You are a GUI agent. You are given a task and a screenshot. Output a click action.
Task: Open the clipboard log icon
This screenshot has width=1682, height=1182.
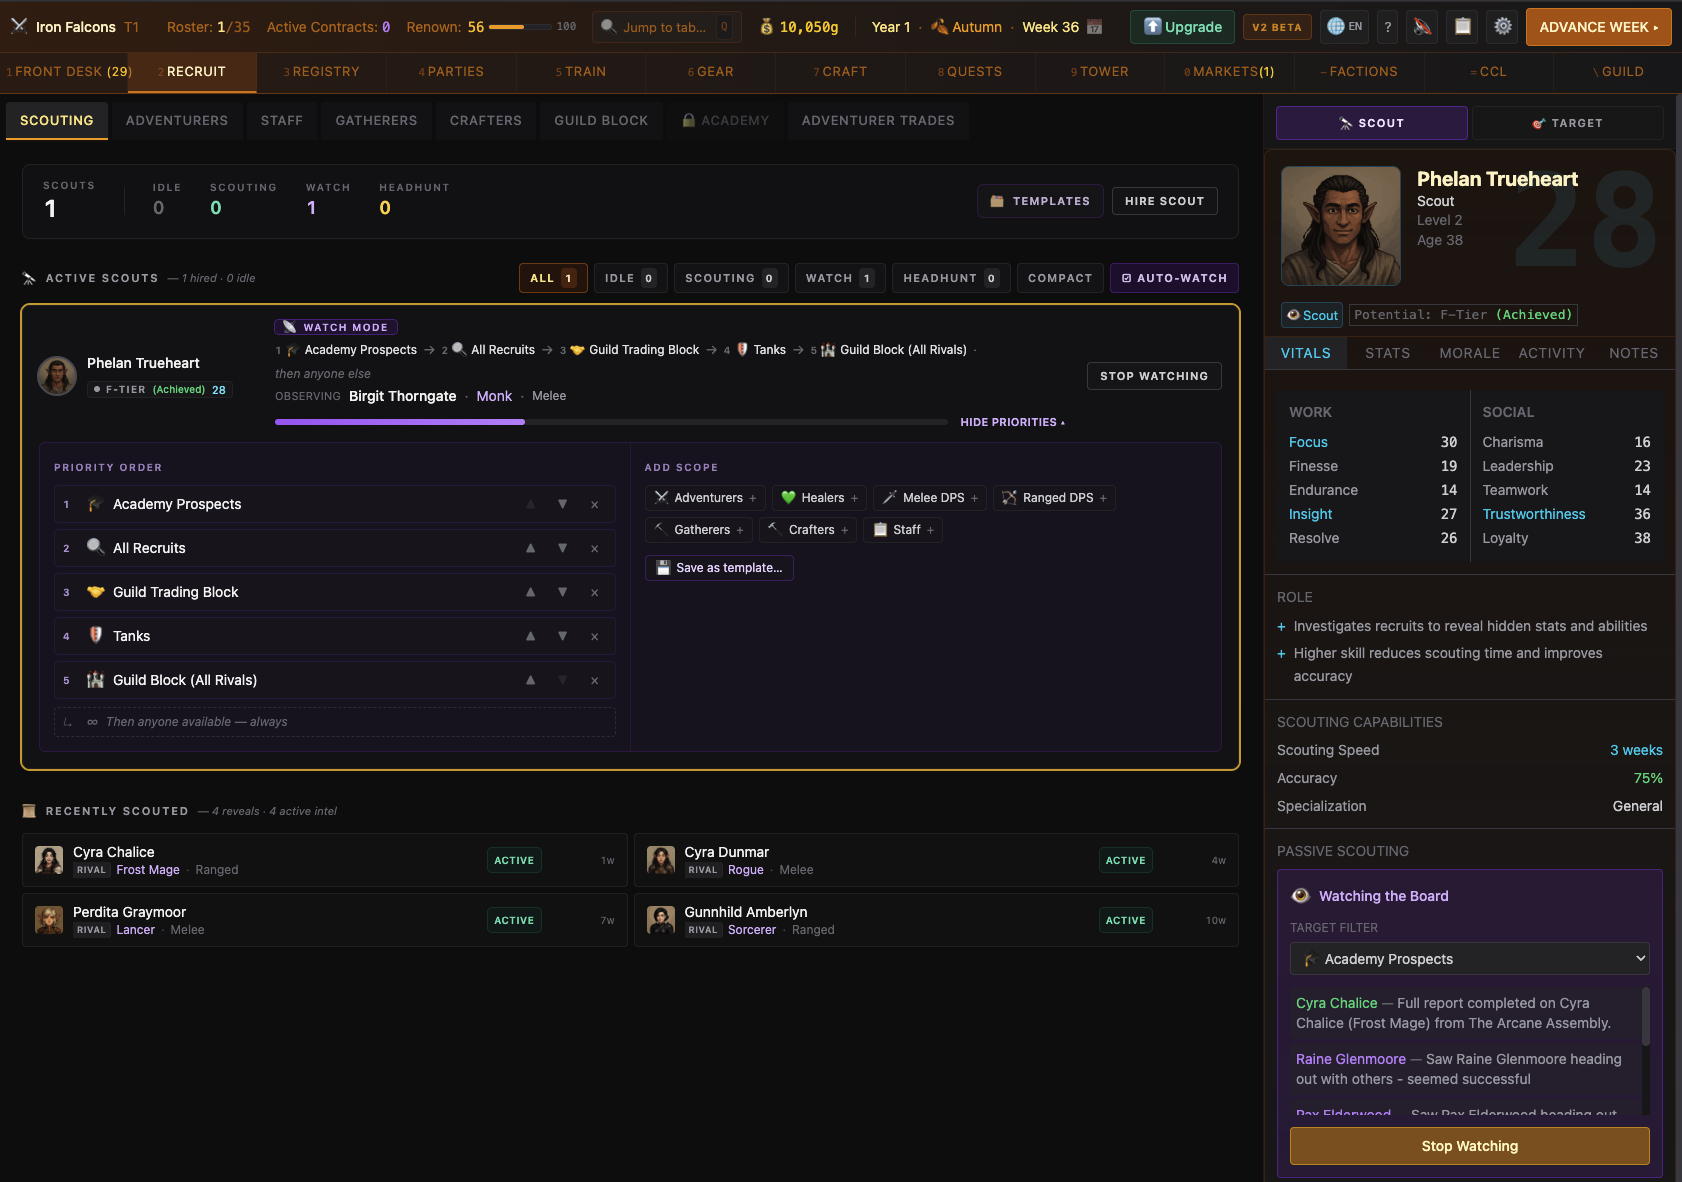(1462, 27)
